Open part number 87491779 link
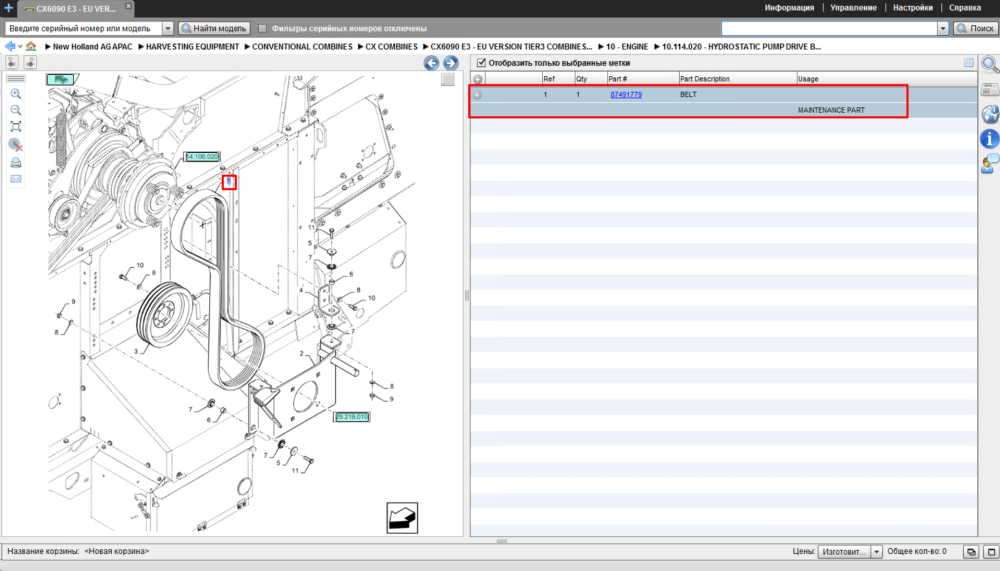Screen dimensions: 1000x571 click(x=626, y=94)
